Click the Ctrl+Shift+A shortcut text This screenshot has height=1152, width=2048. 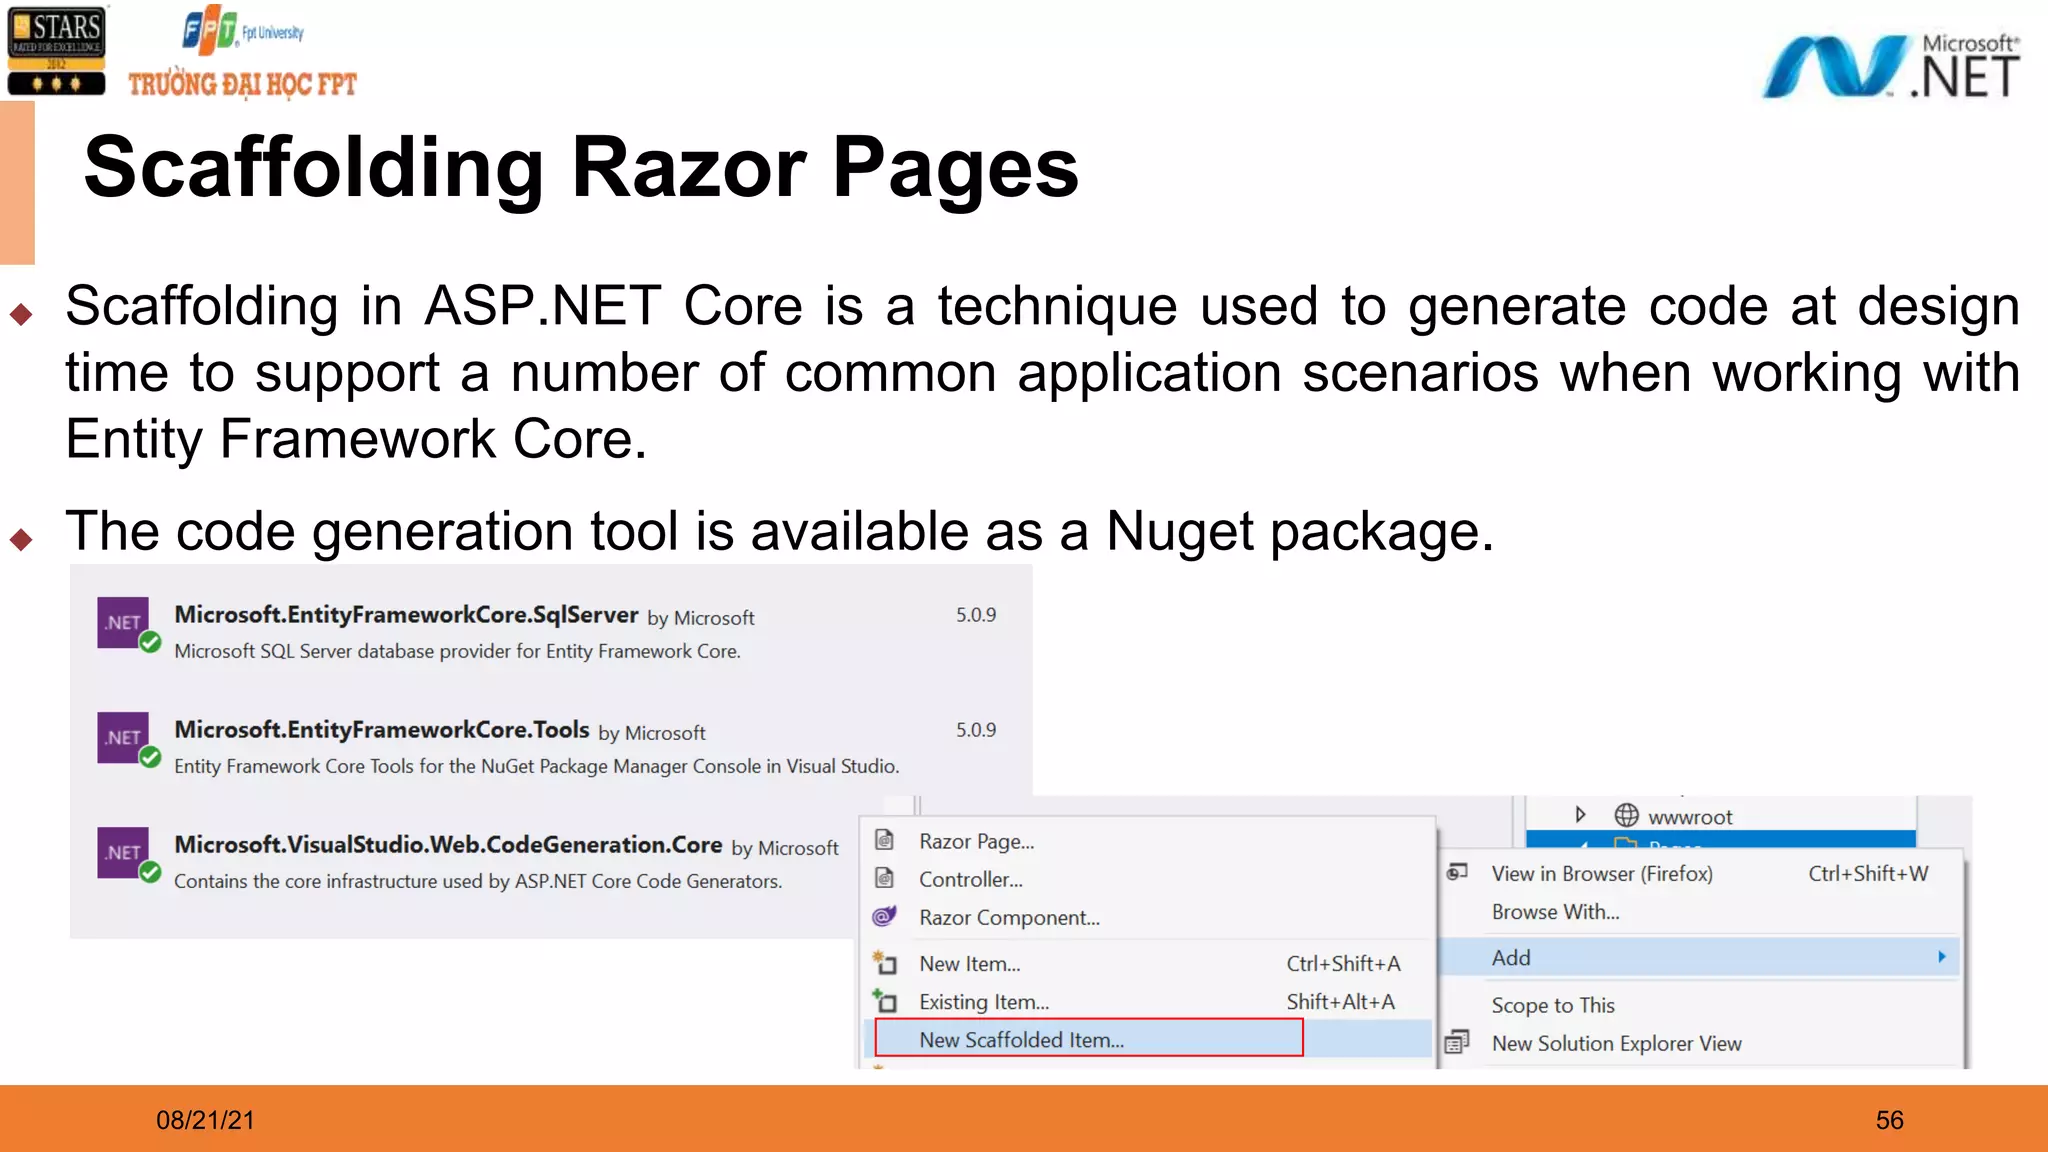pyautogui.click(x=1343, y=963)
